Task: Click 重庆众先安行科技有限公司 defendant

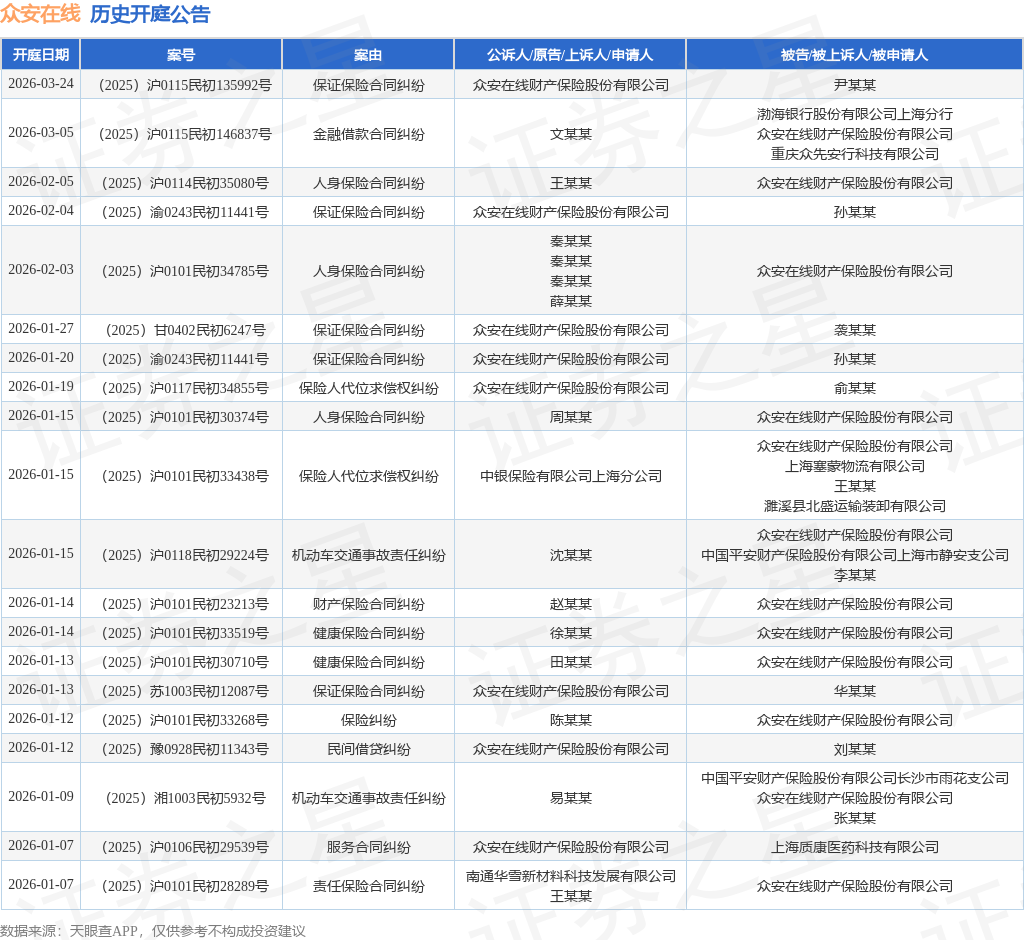Action: click(855, 154)
